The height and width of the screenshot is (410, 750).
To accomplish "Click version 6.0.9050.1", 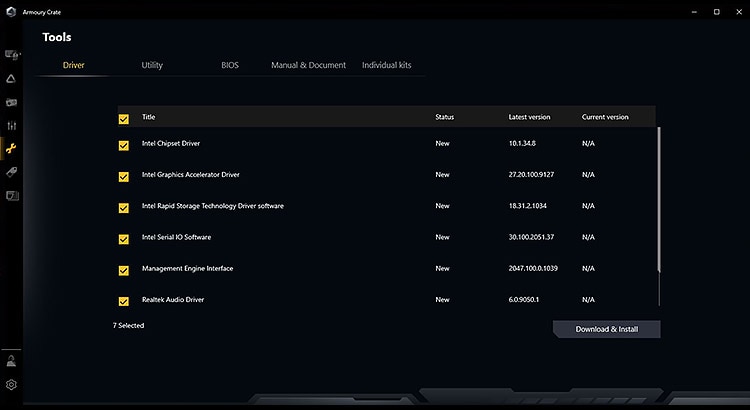I will click(523, 299).
